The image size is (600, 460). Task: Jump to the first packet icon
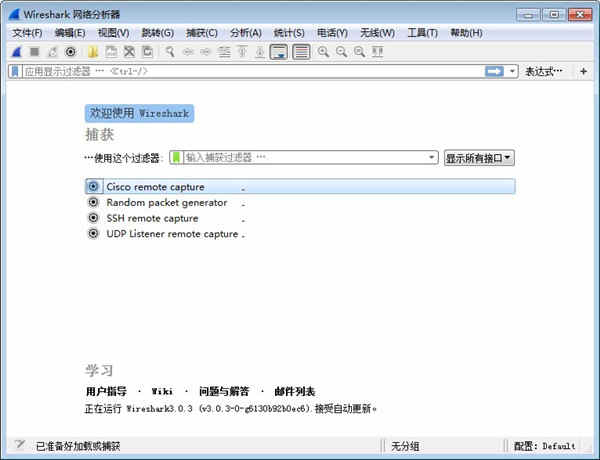click(242, 52)
